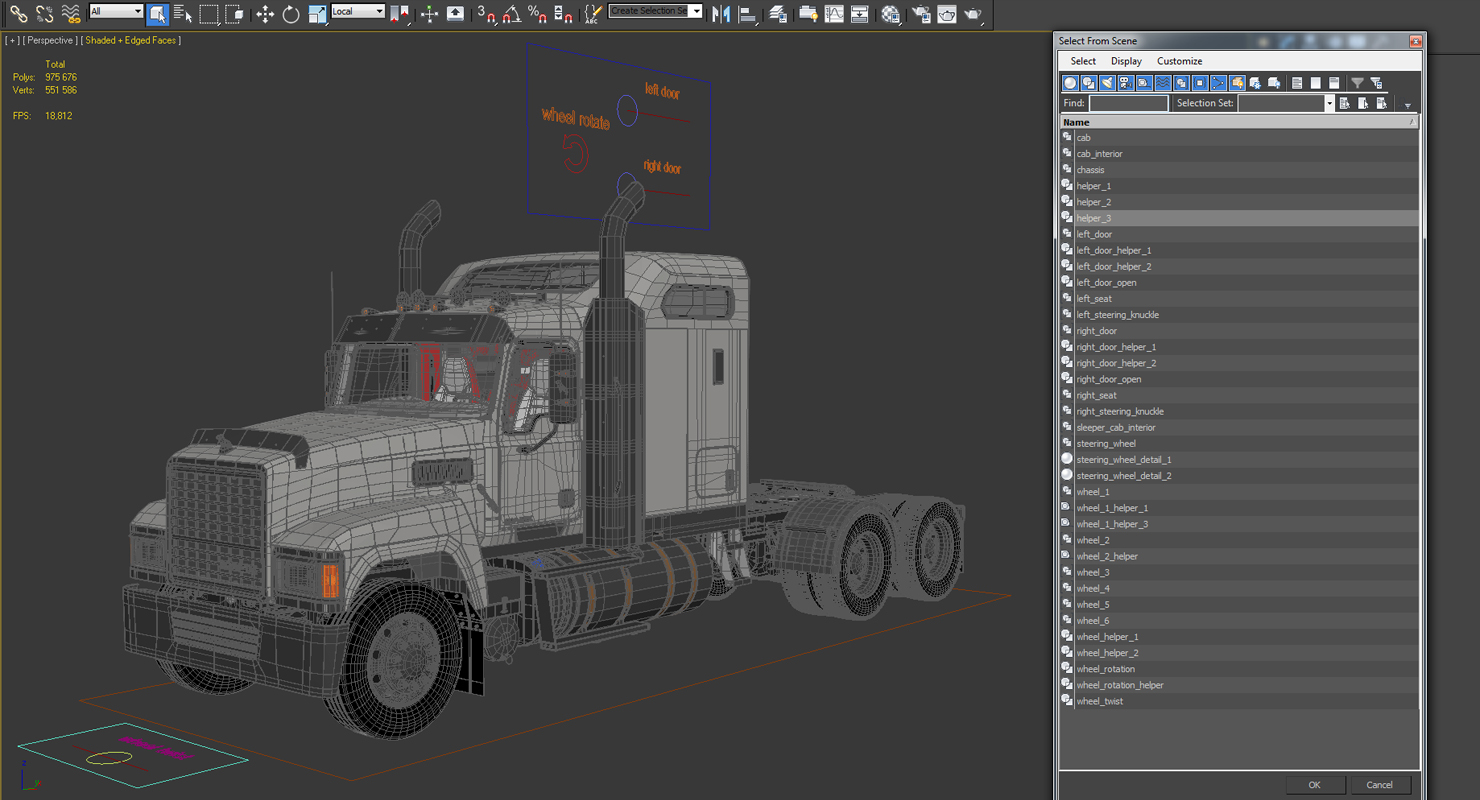Activate the Select and Link tool

click(18, 13)
